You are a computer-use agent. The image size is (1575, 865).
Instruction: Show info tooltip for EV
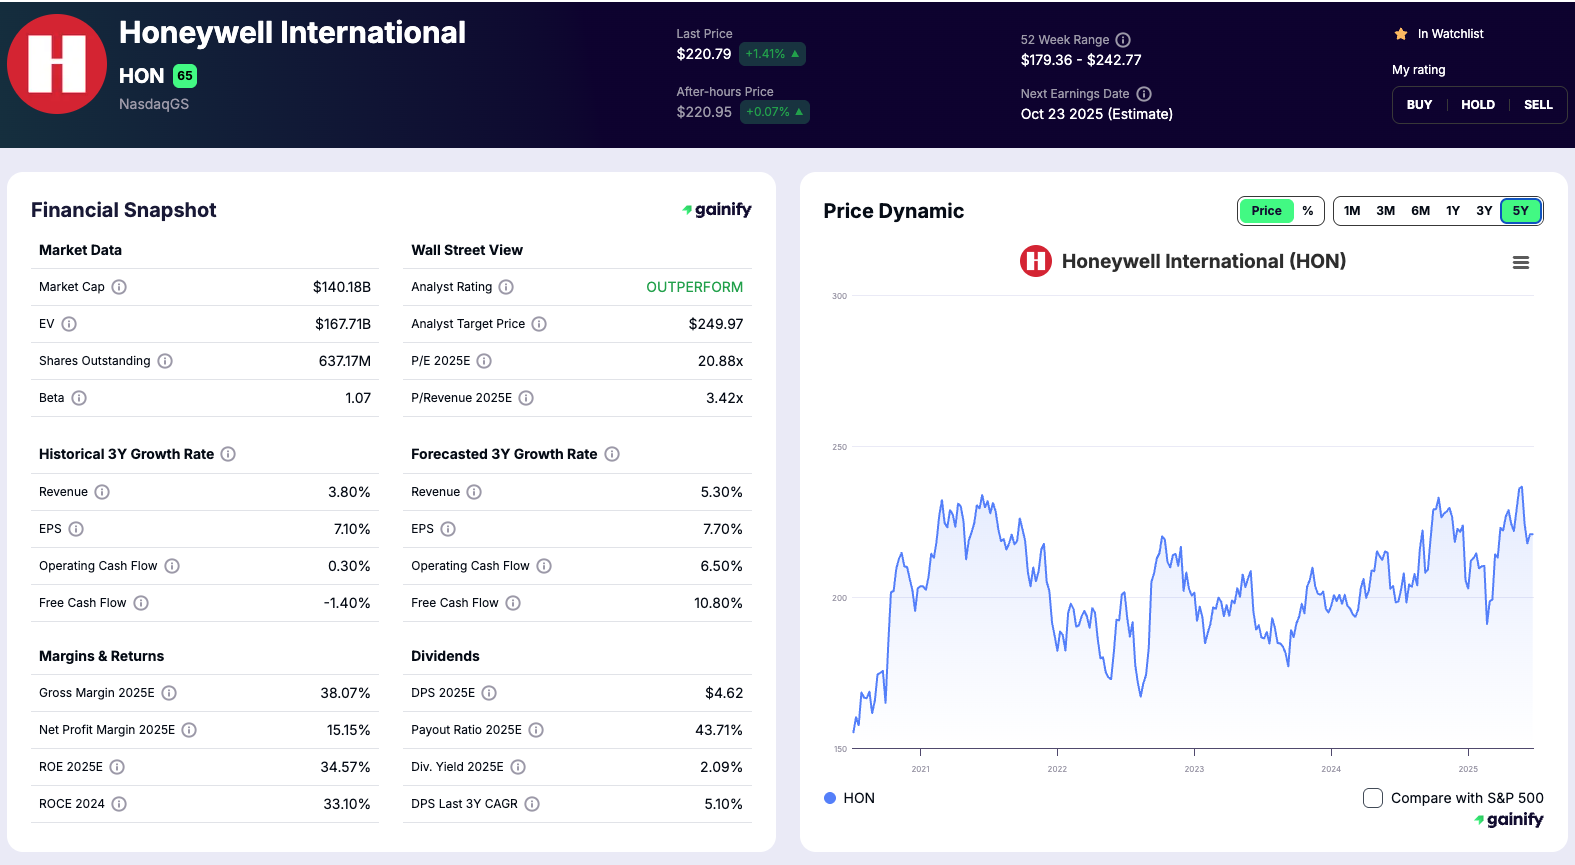pyautogui.click(x=69, y=324)
